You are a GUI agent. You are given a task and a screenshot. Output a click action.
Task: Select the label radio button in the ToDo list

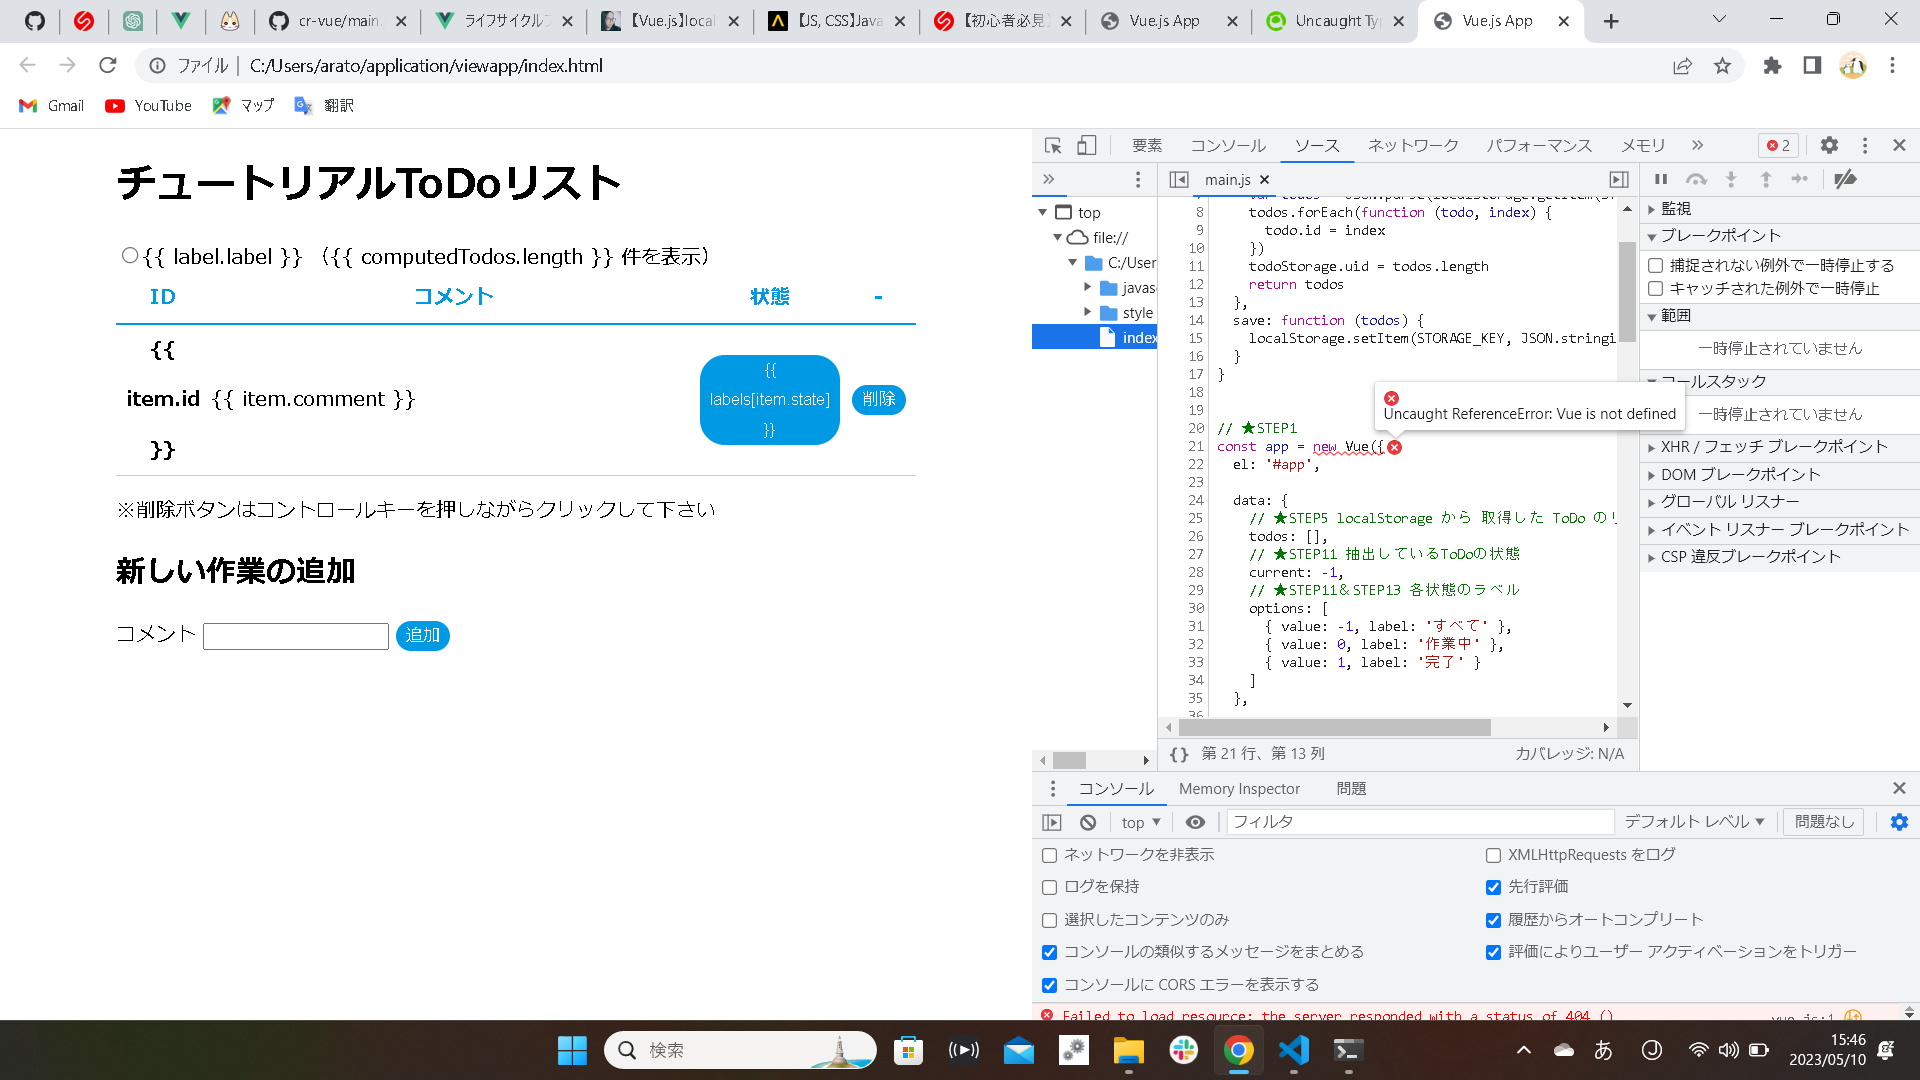pos(129,256)
